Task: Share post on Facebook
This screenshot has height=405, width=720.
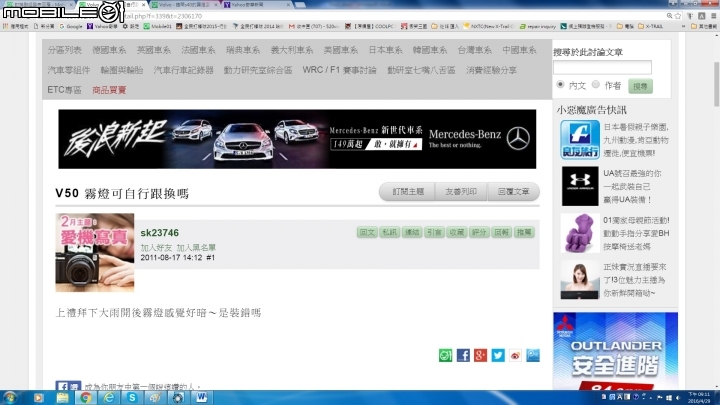Action: point(463,355)
